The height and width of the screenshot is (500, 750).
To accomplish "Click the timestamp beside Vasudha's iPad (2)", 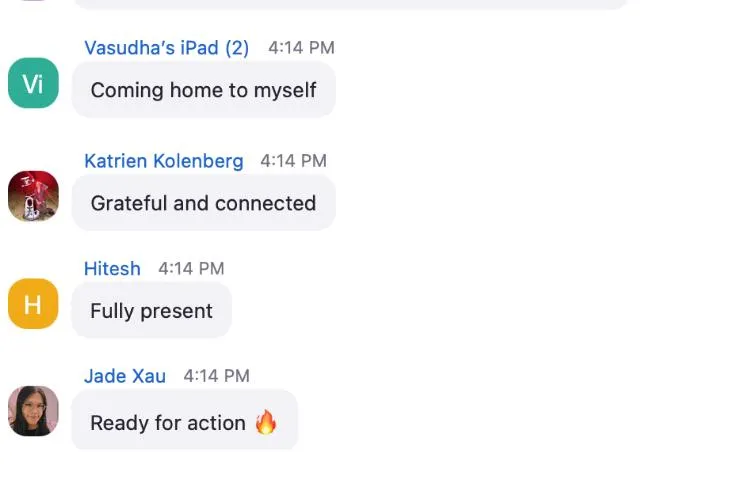I will [x=301, y=48].
